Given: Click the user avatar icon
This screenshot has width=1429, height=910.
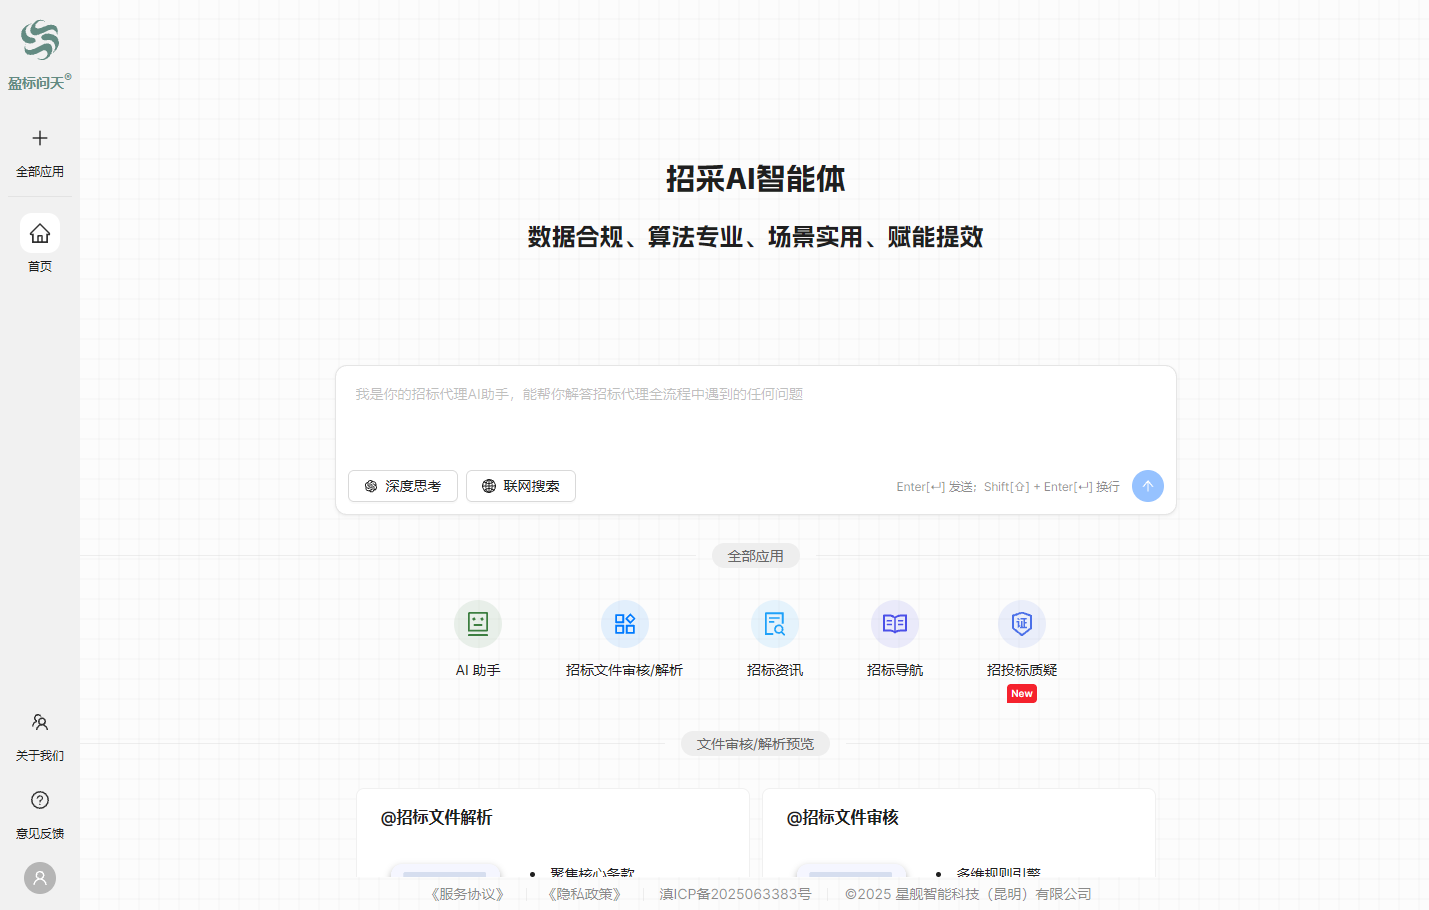Looking at the screenshot, I should [x=40, y=878].
